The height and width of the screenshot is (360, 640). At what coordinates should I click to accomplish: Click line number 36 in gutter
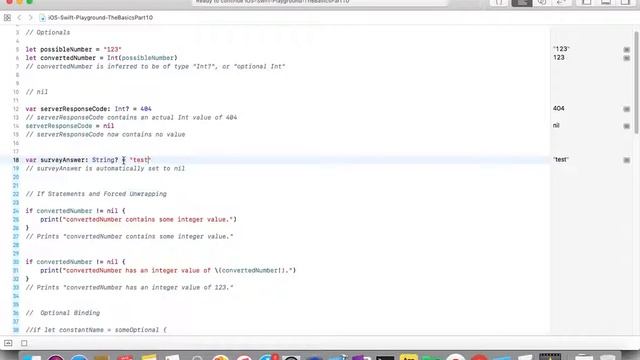pyautogui.click(x=16, y=313)
